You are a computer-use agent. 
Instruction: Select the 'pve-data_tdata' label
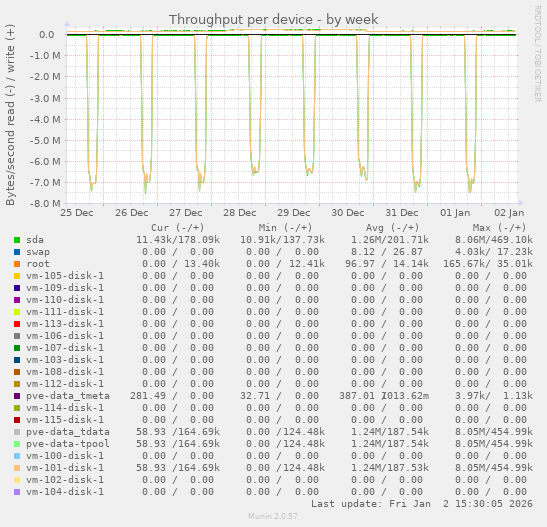68,432
